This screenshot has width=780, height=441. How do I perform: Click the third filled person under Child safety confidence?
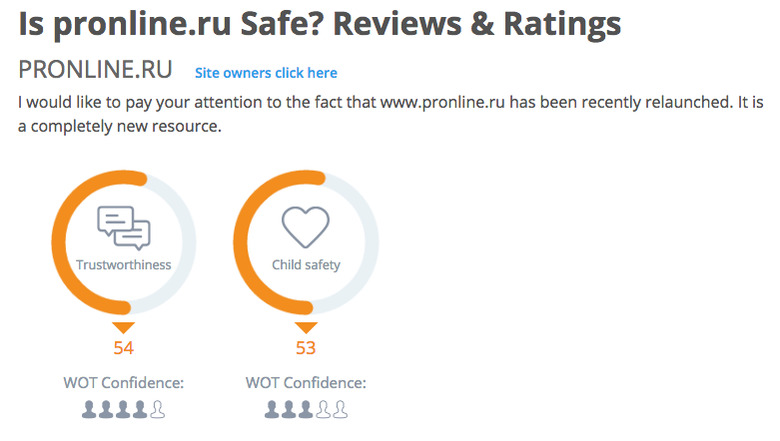tap(306, 410)
